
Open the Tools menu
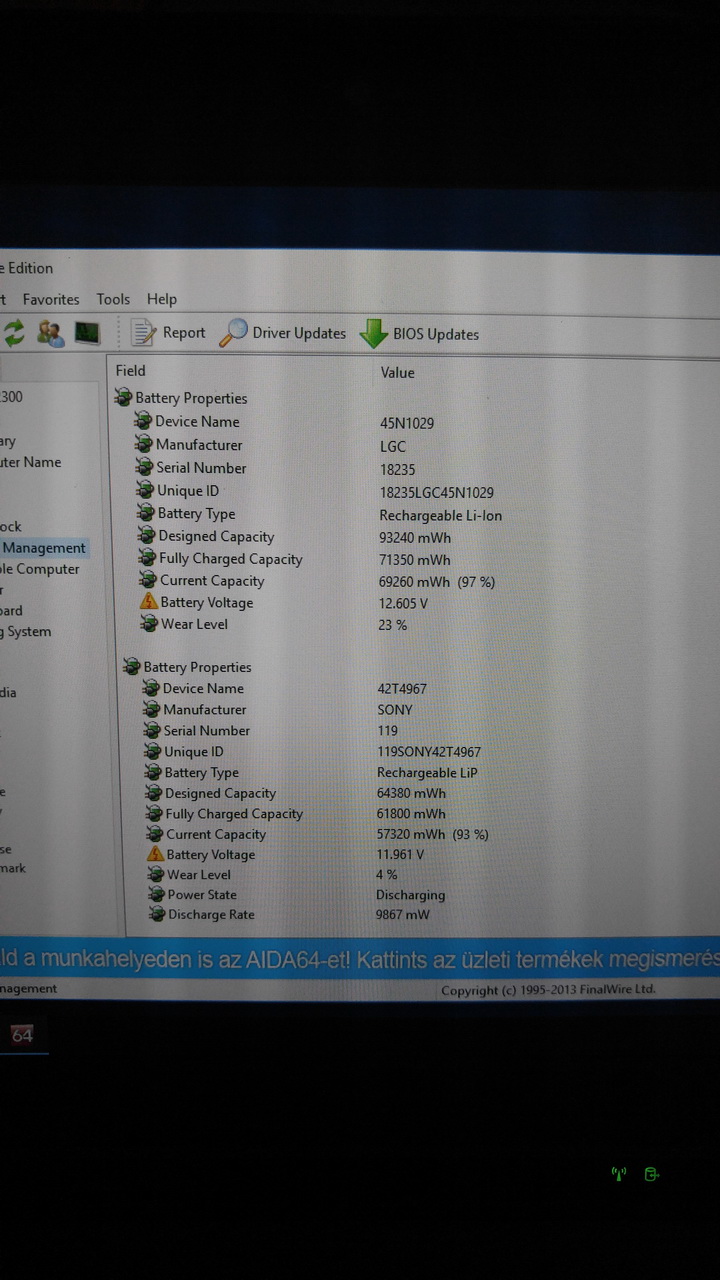pos(113,299)
